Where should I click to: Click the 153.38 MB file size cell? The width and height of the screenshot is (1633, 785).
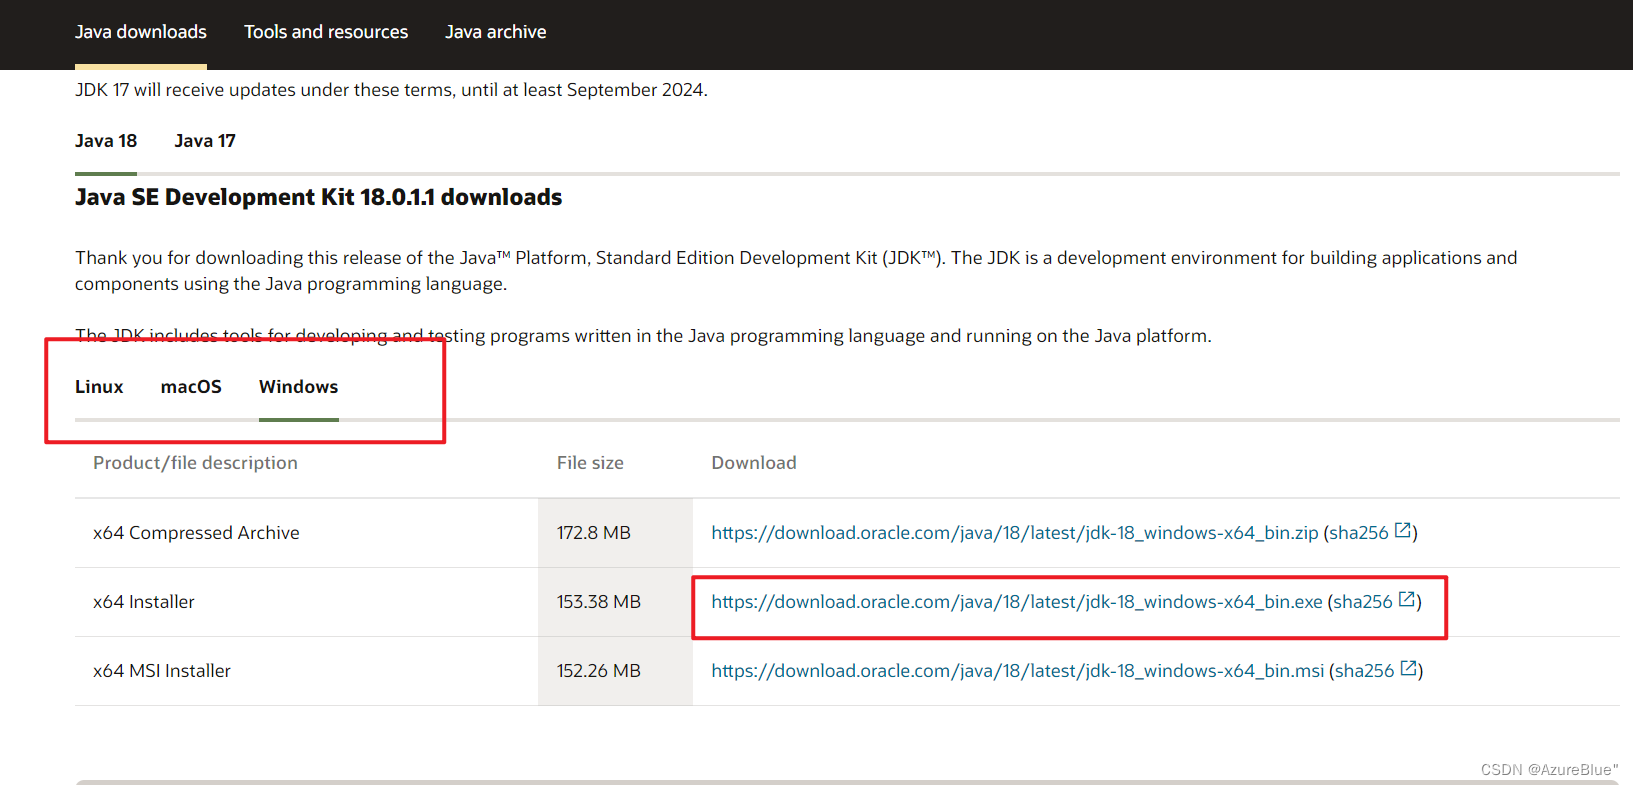(615, 602)
